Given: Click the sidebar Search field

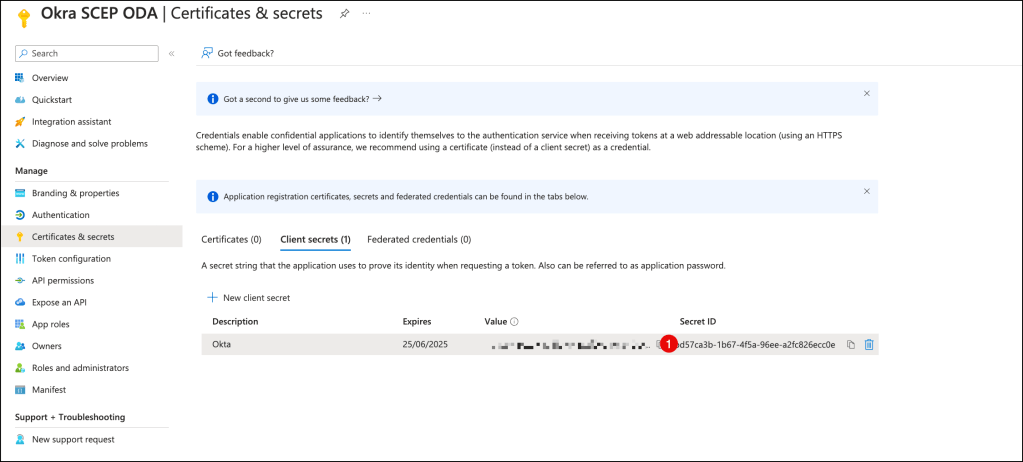Looking at the screenshot, I should click(87, 53).
